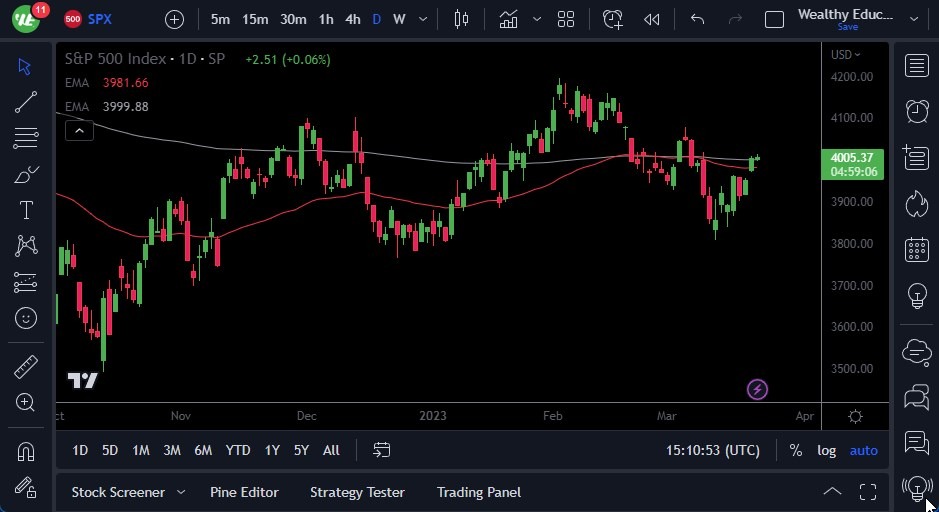Toggle percent scale mode

(795, 450)
